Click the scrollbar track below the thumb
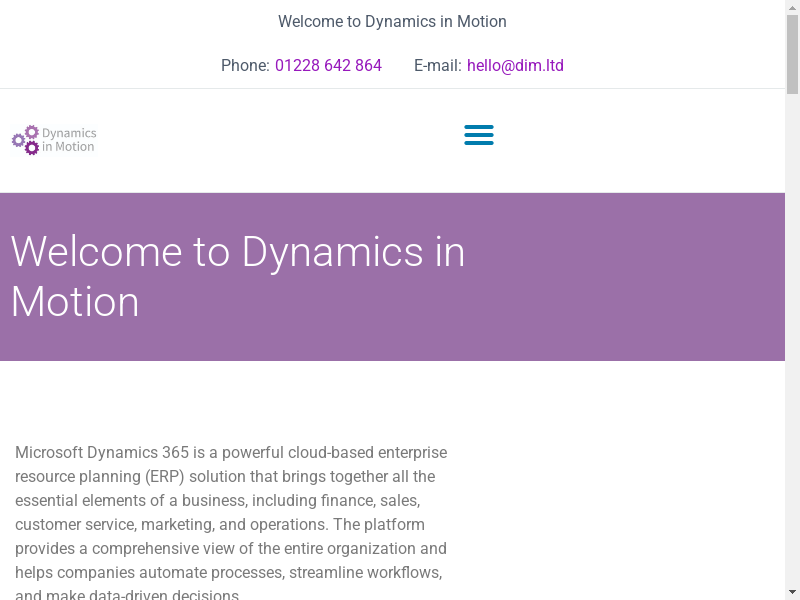 792,350
